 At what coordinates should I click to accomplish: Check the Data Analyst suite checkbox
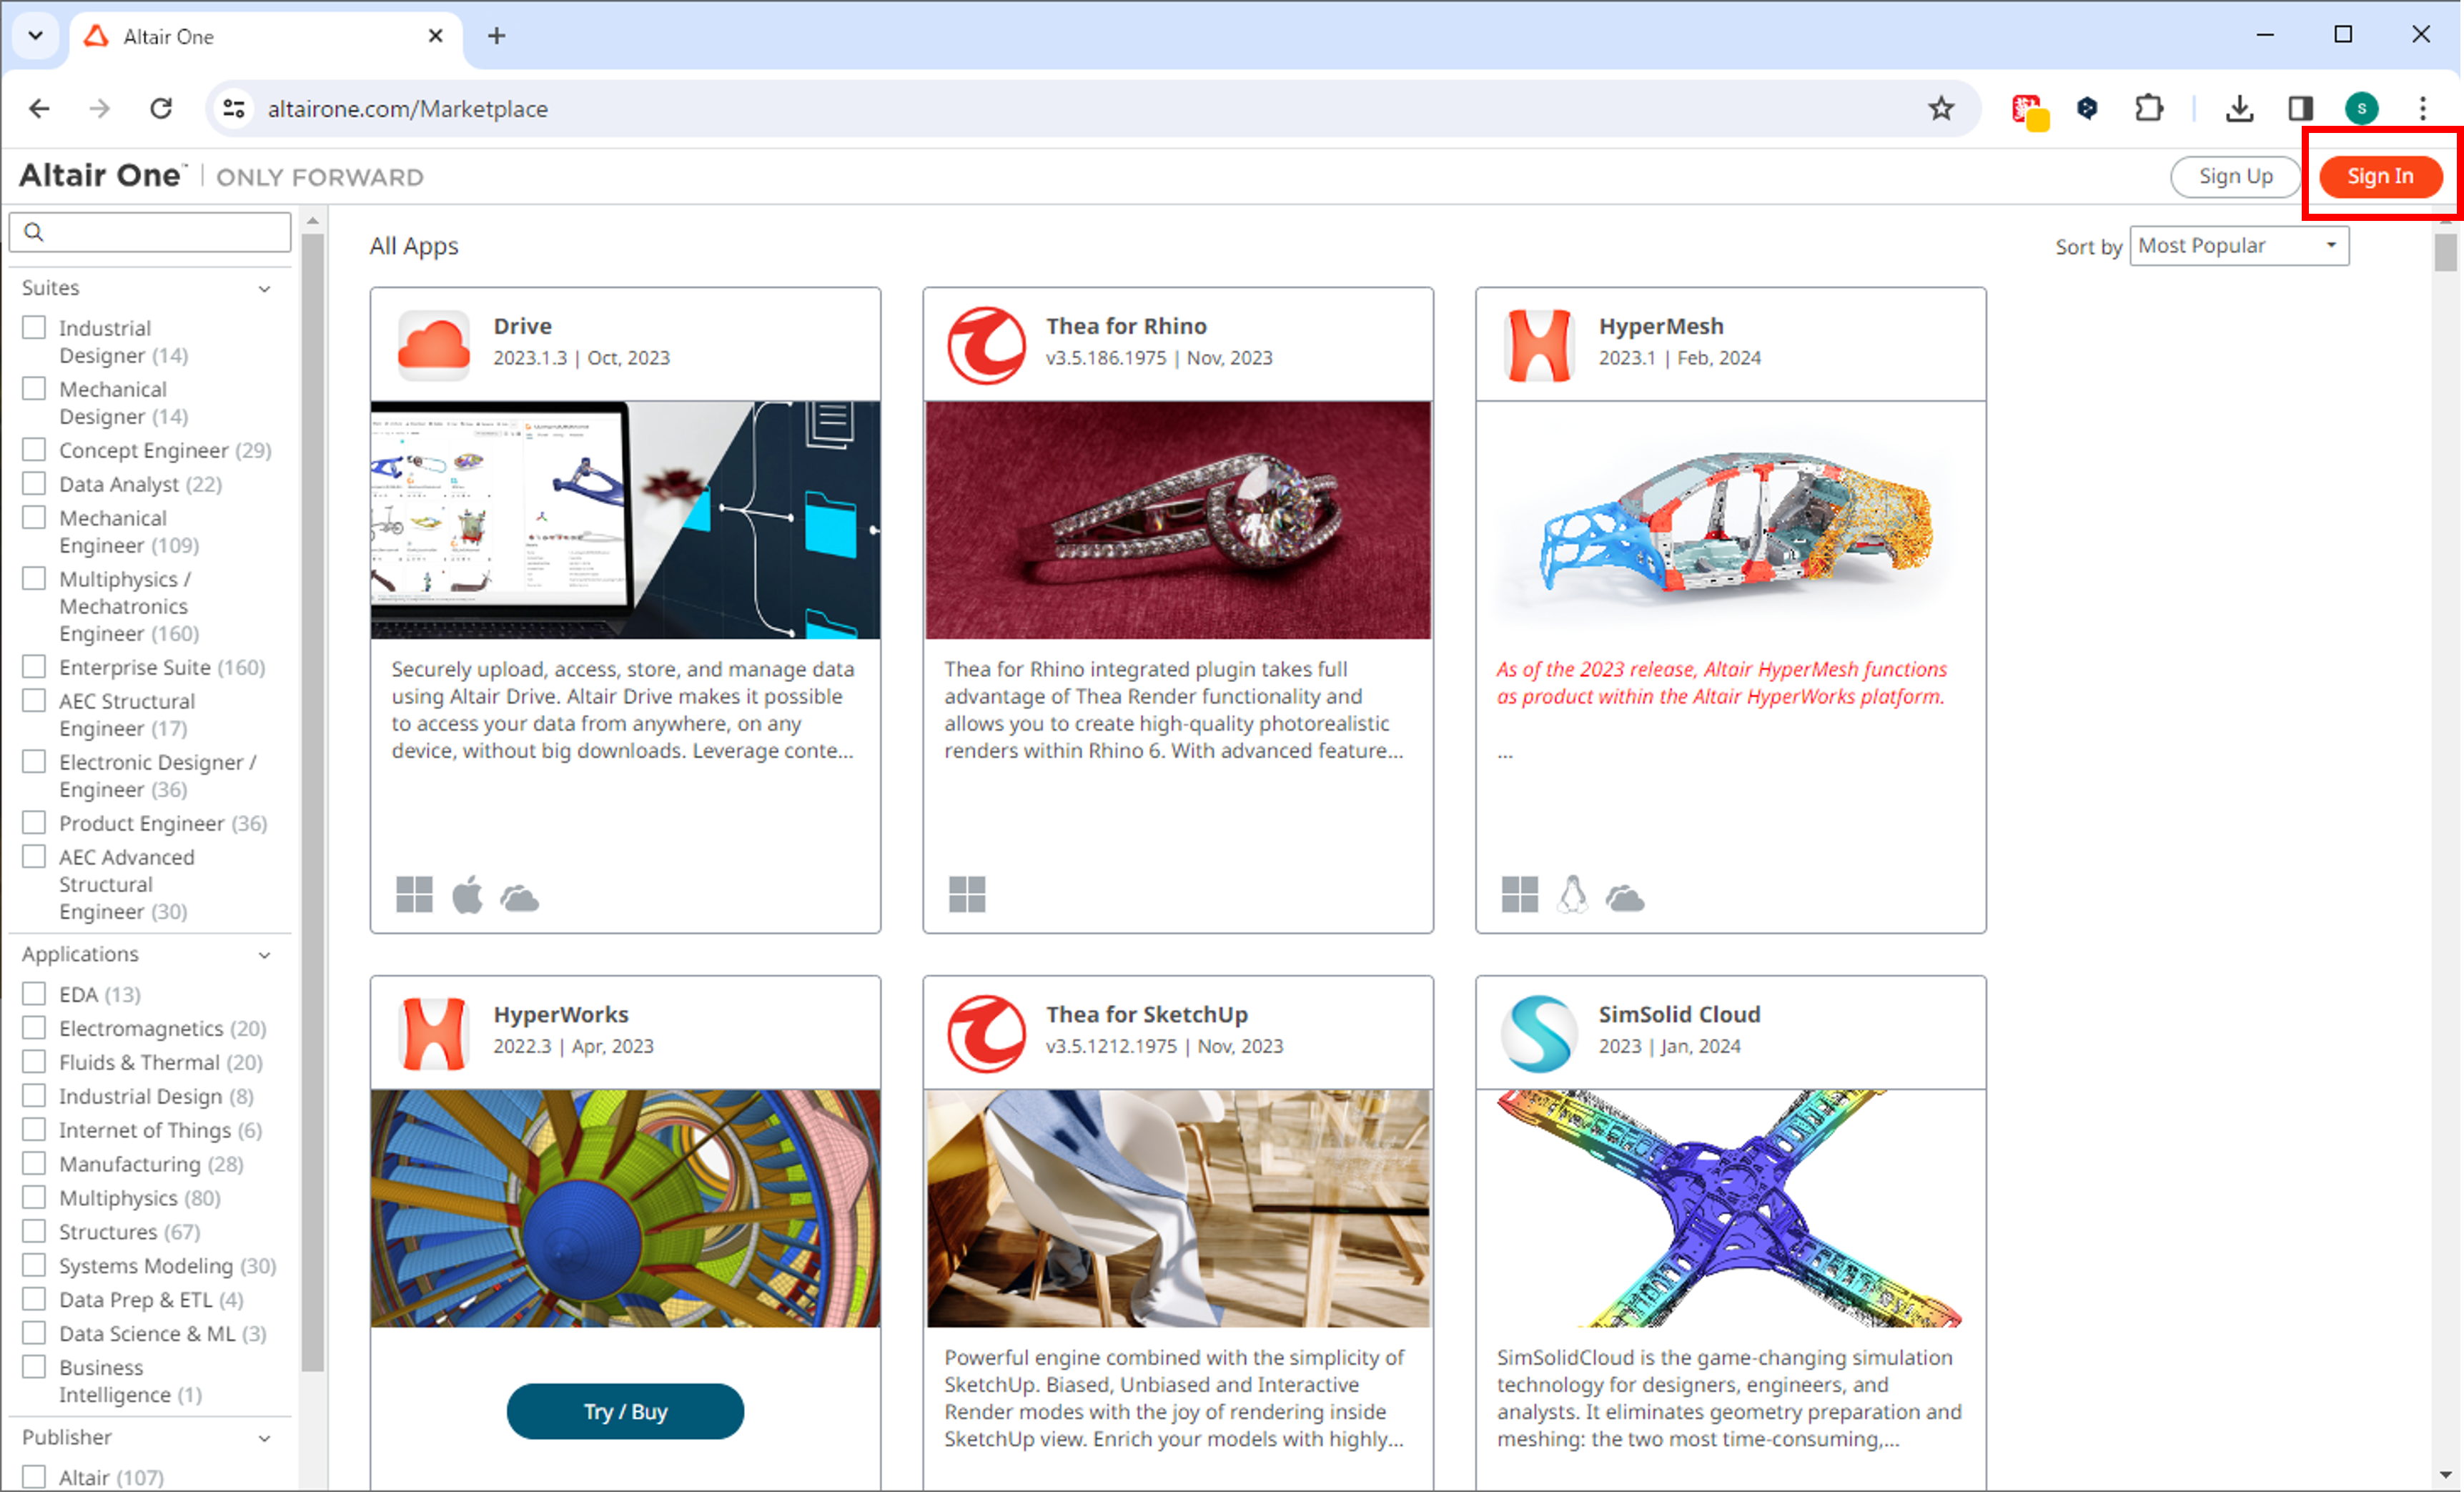point(34,484)
